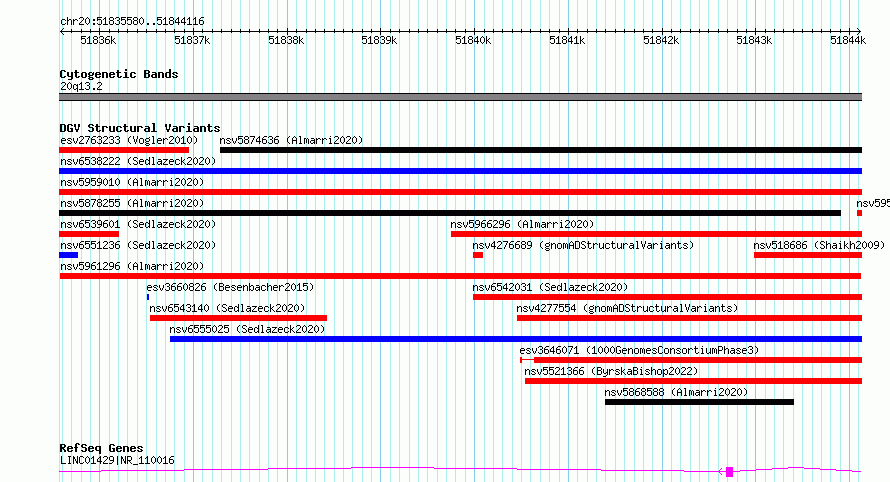
Task: Click the Cytogenetic Bands track title
Action: 119,74
